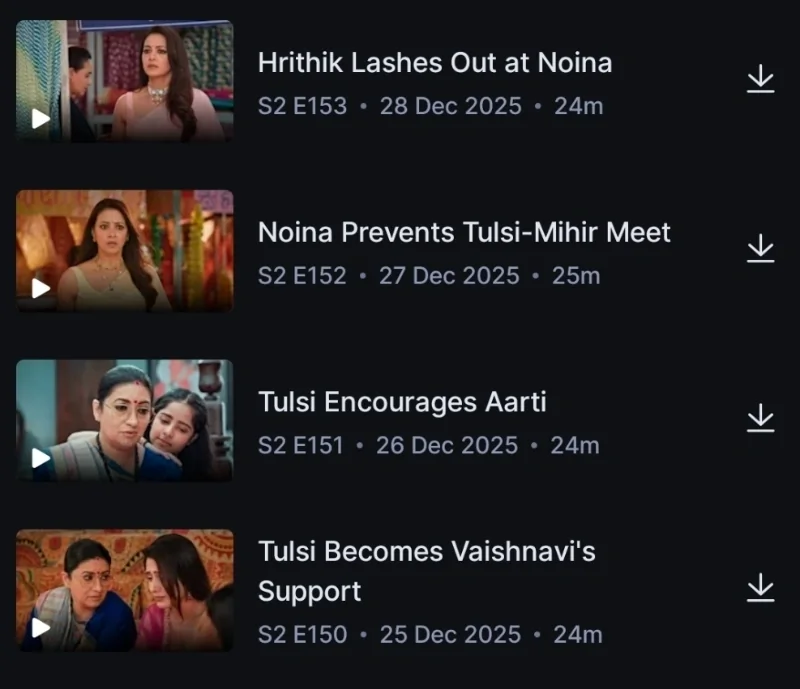Select the title Tulsi Encourages Aarti
800x689 pixels.
(402, 402)
